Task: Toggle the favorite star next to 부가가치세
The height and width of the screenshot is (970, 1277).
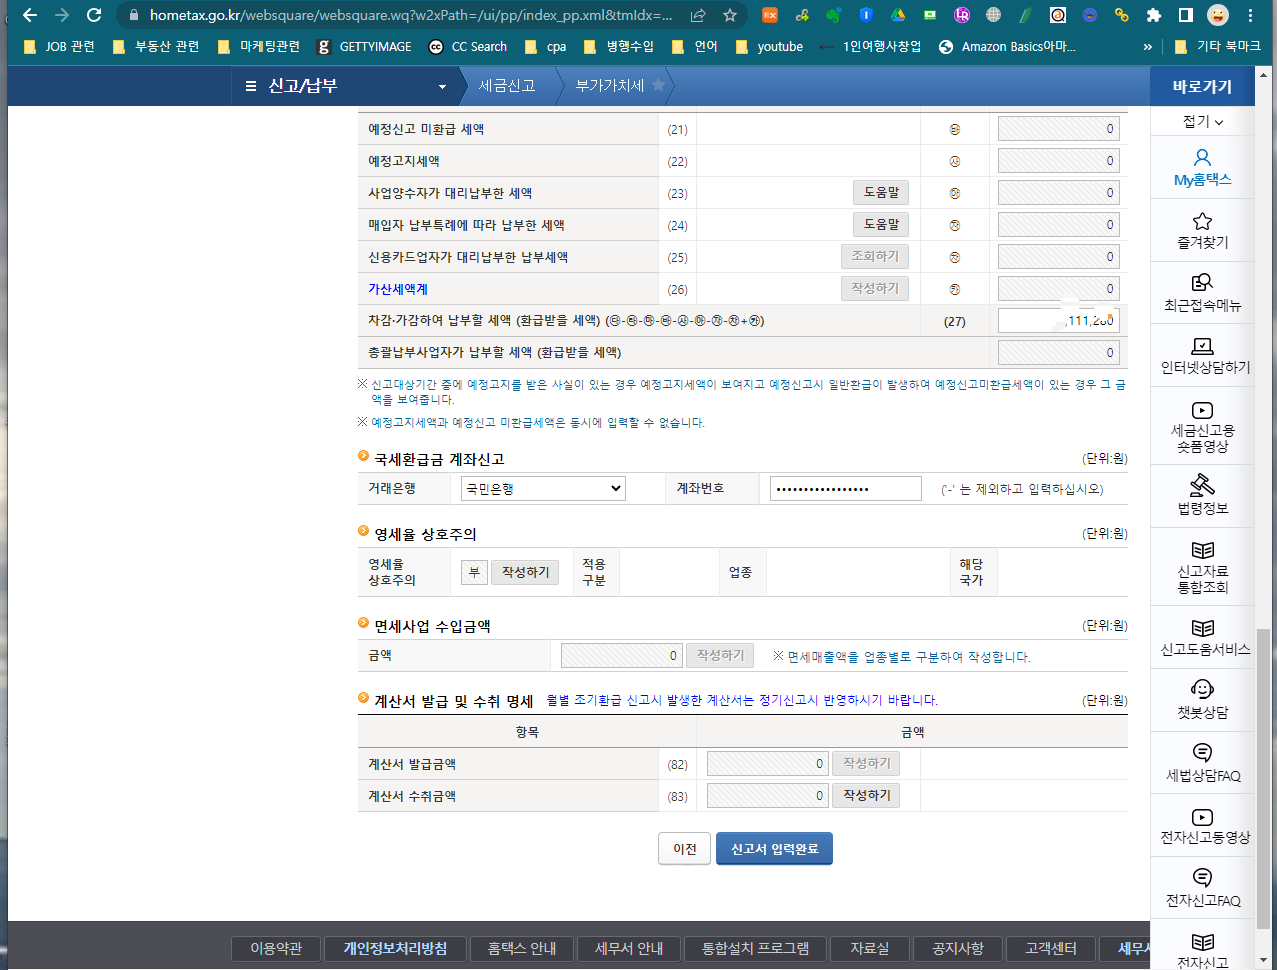Action: click(658, 86)
